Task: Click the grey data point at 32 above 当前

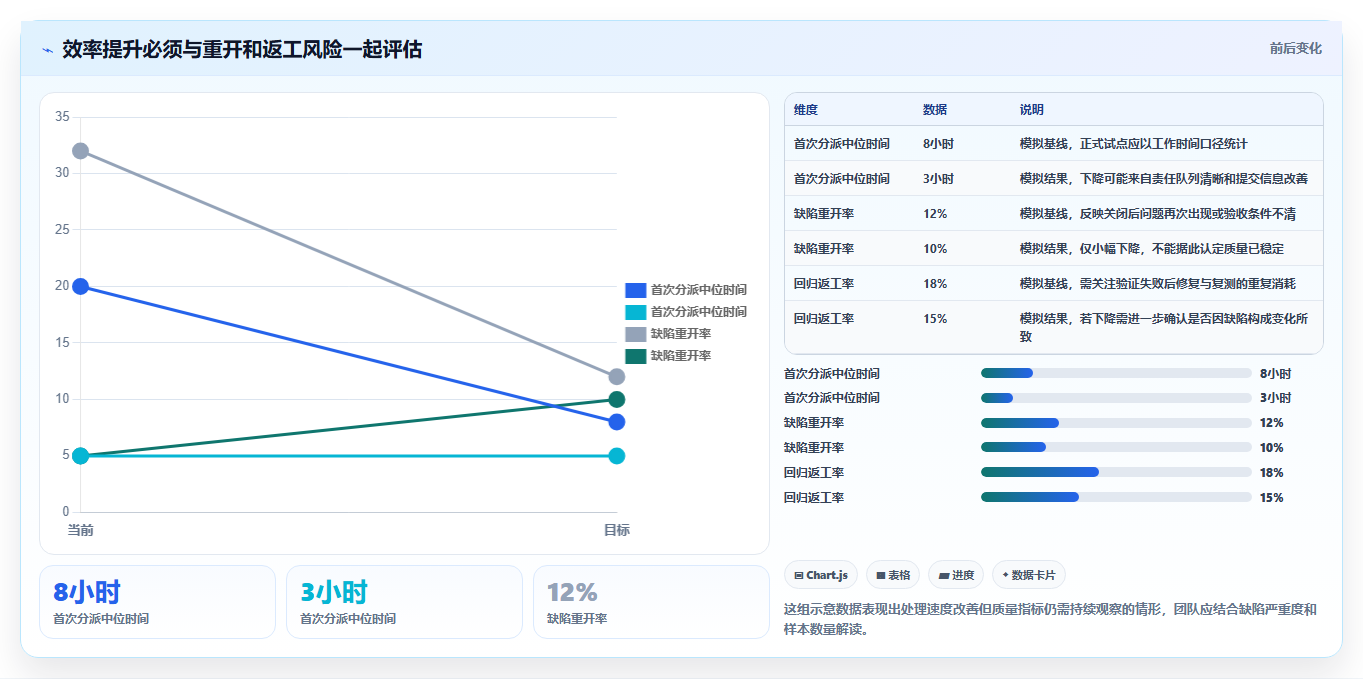Action: [x=81, y=151]
